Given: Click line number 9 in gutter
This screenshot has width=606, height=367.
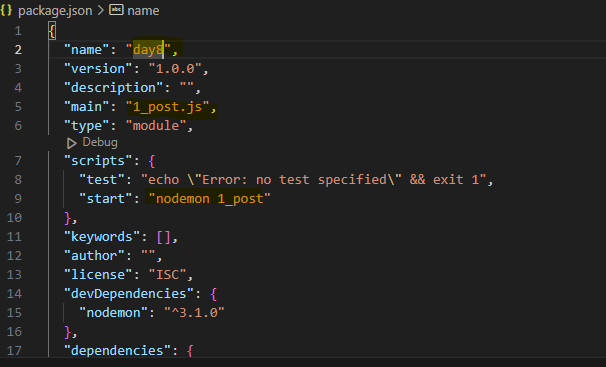Looking at the screenshot, I should pos(18,199).
